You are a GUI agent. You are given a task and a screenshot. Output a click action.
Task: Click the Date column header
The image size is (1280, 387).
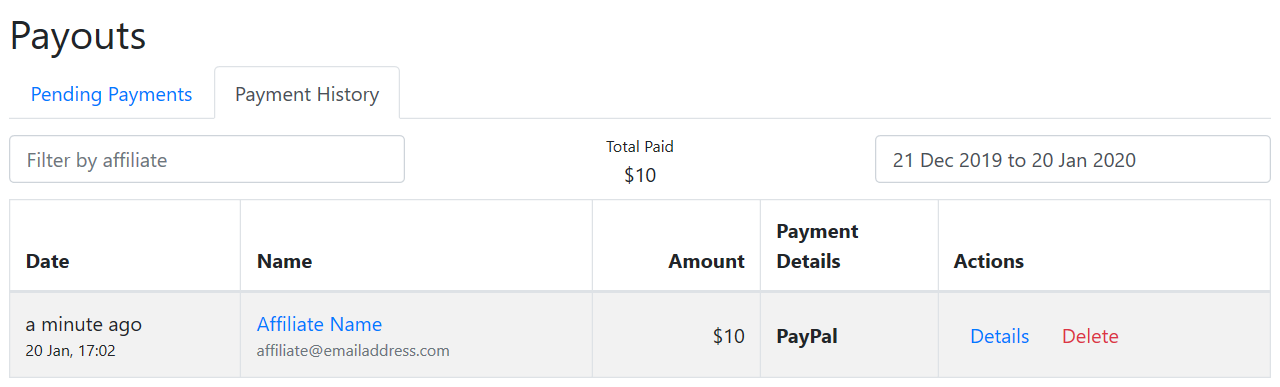coord(48,261)
